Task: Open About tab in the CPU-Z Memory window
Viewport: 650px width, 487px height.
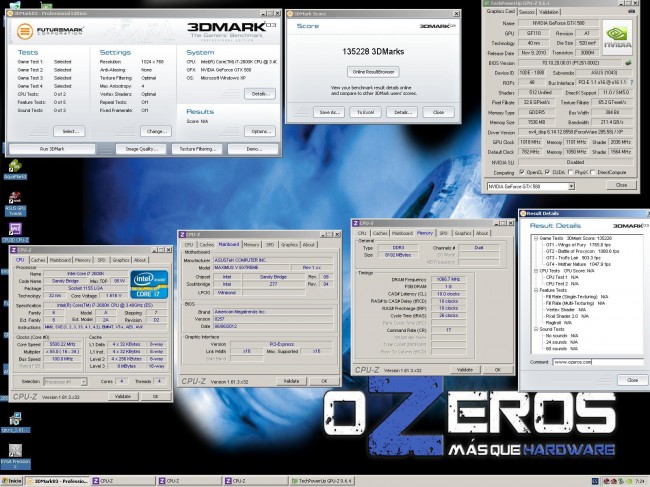Action: 482,233
